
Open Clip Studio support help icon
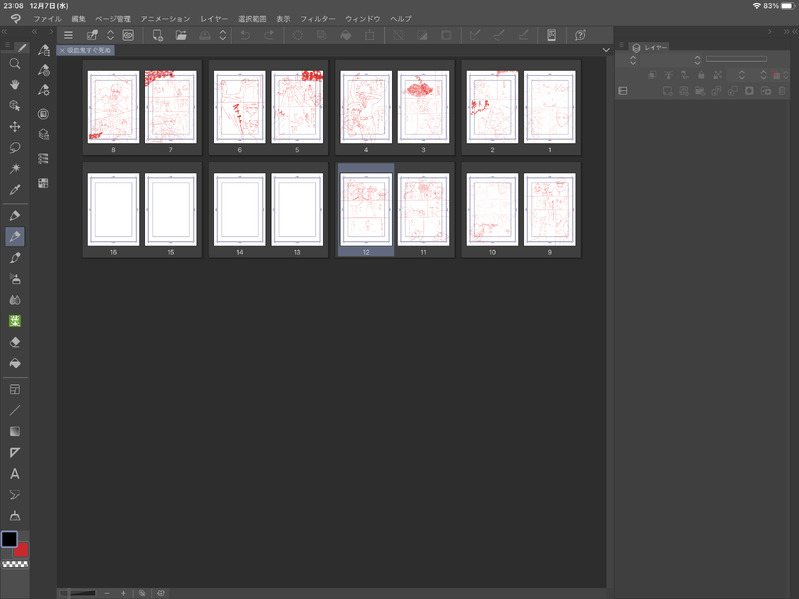point(580,35)
